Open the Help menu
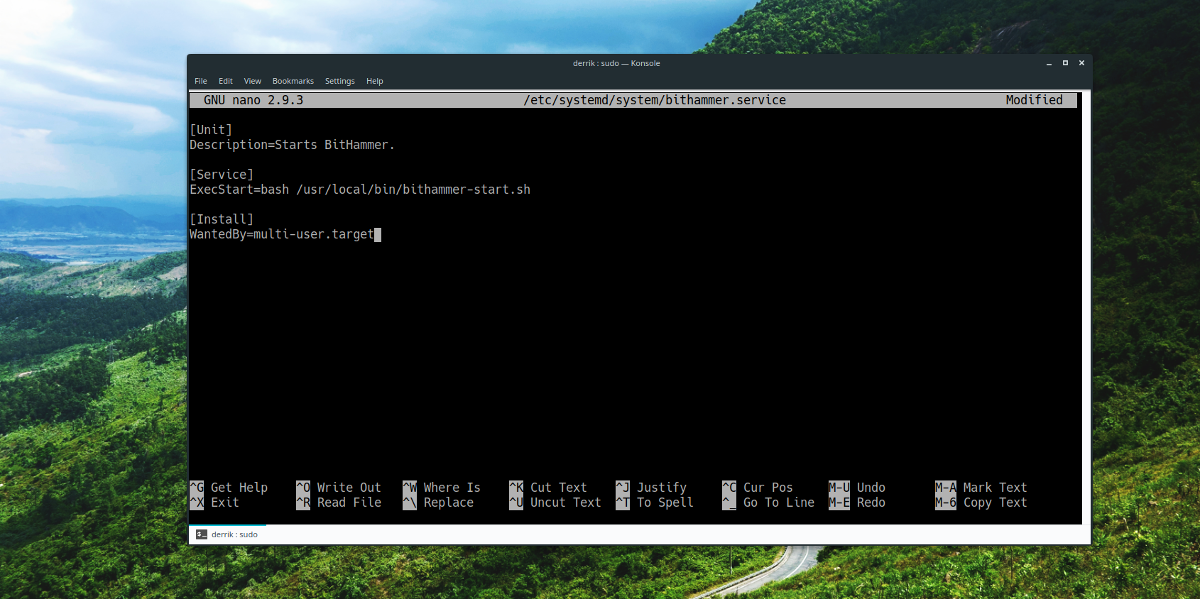The image size is (1200, 599). (x=375, y=81)
